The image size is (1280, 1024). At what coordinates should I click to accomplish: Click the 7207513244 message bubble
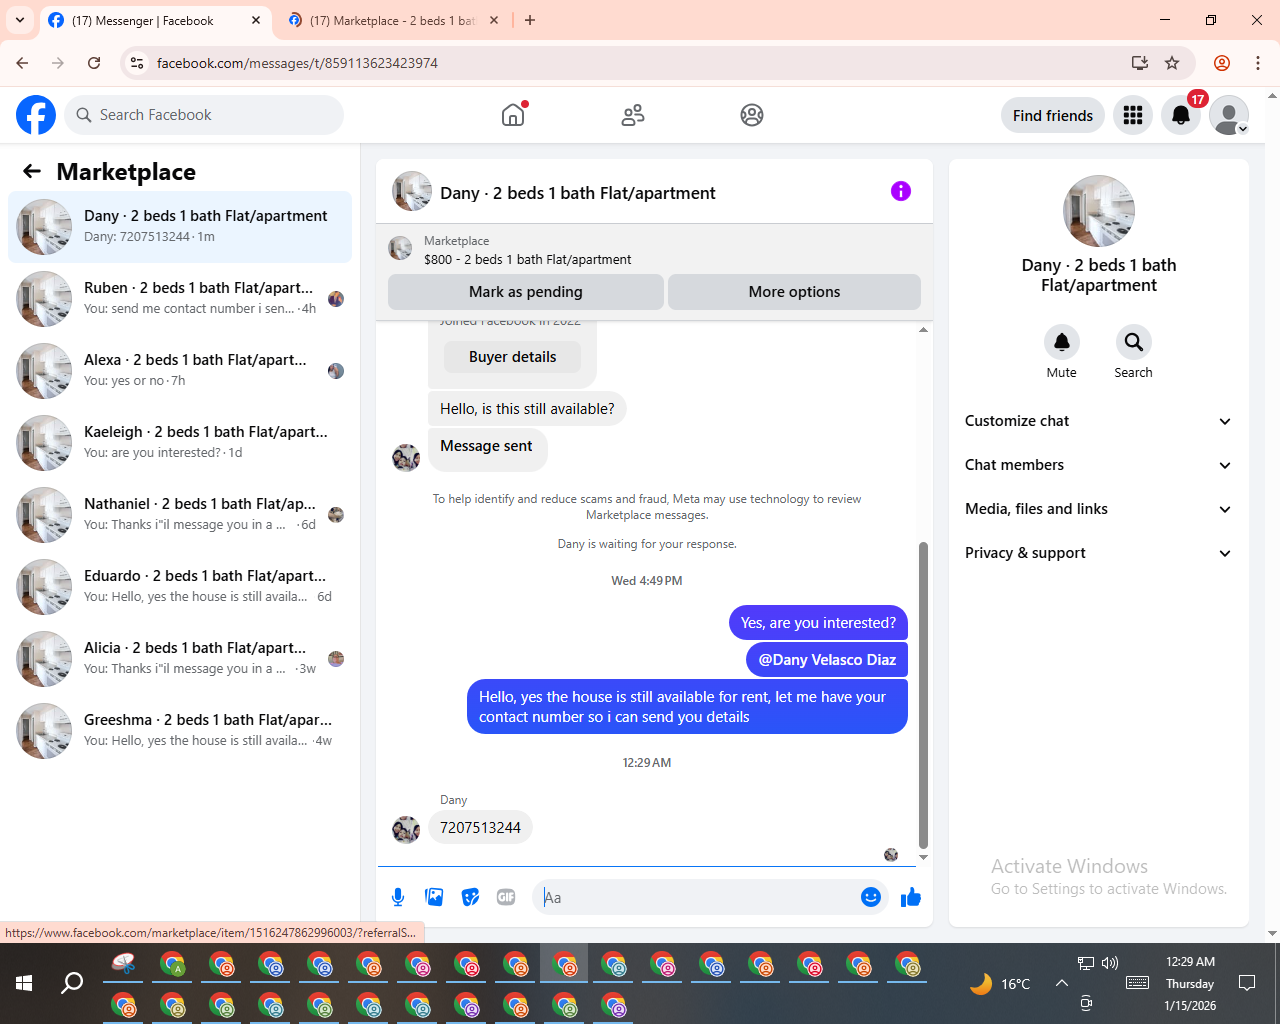point(480,828)
